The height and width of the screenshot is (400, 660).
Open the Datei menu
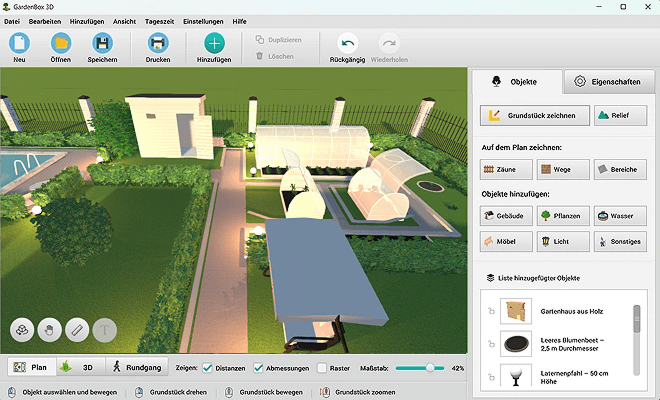click(x=12, y=21)
